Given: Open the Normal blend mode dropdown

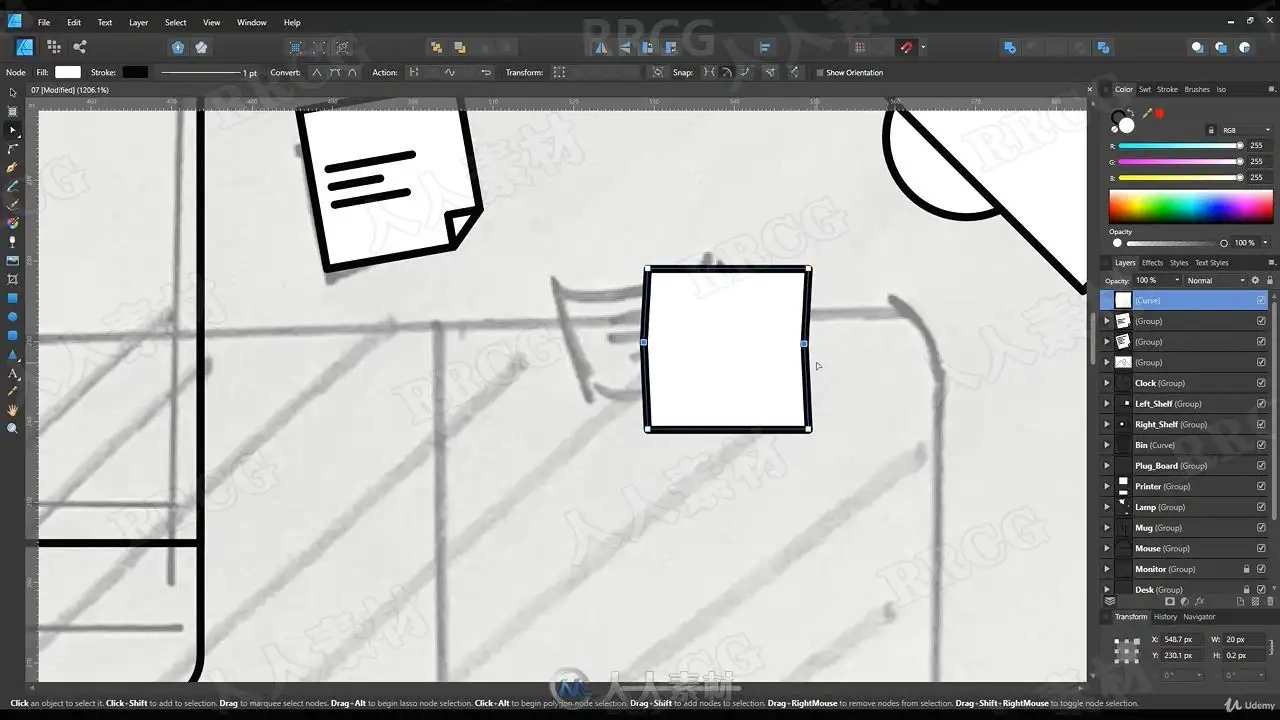Looking at the screenshot, I should [1215, 280].
